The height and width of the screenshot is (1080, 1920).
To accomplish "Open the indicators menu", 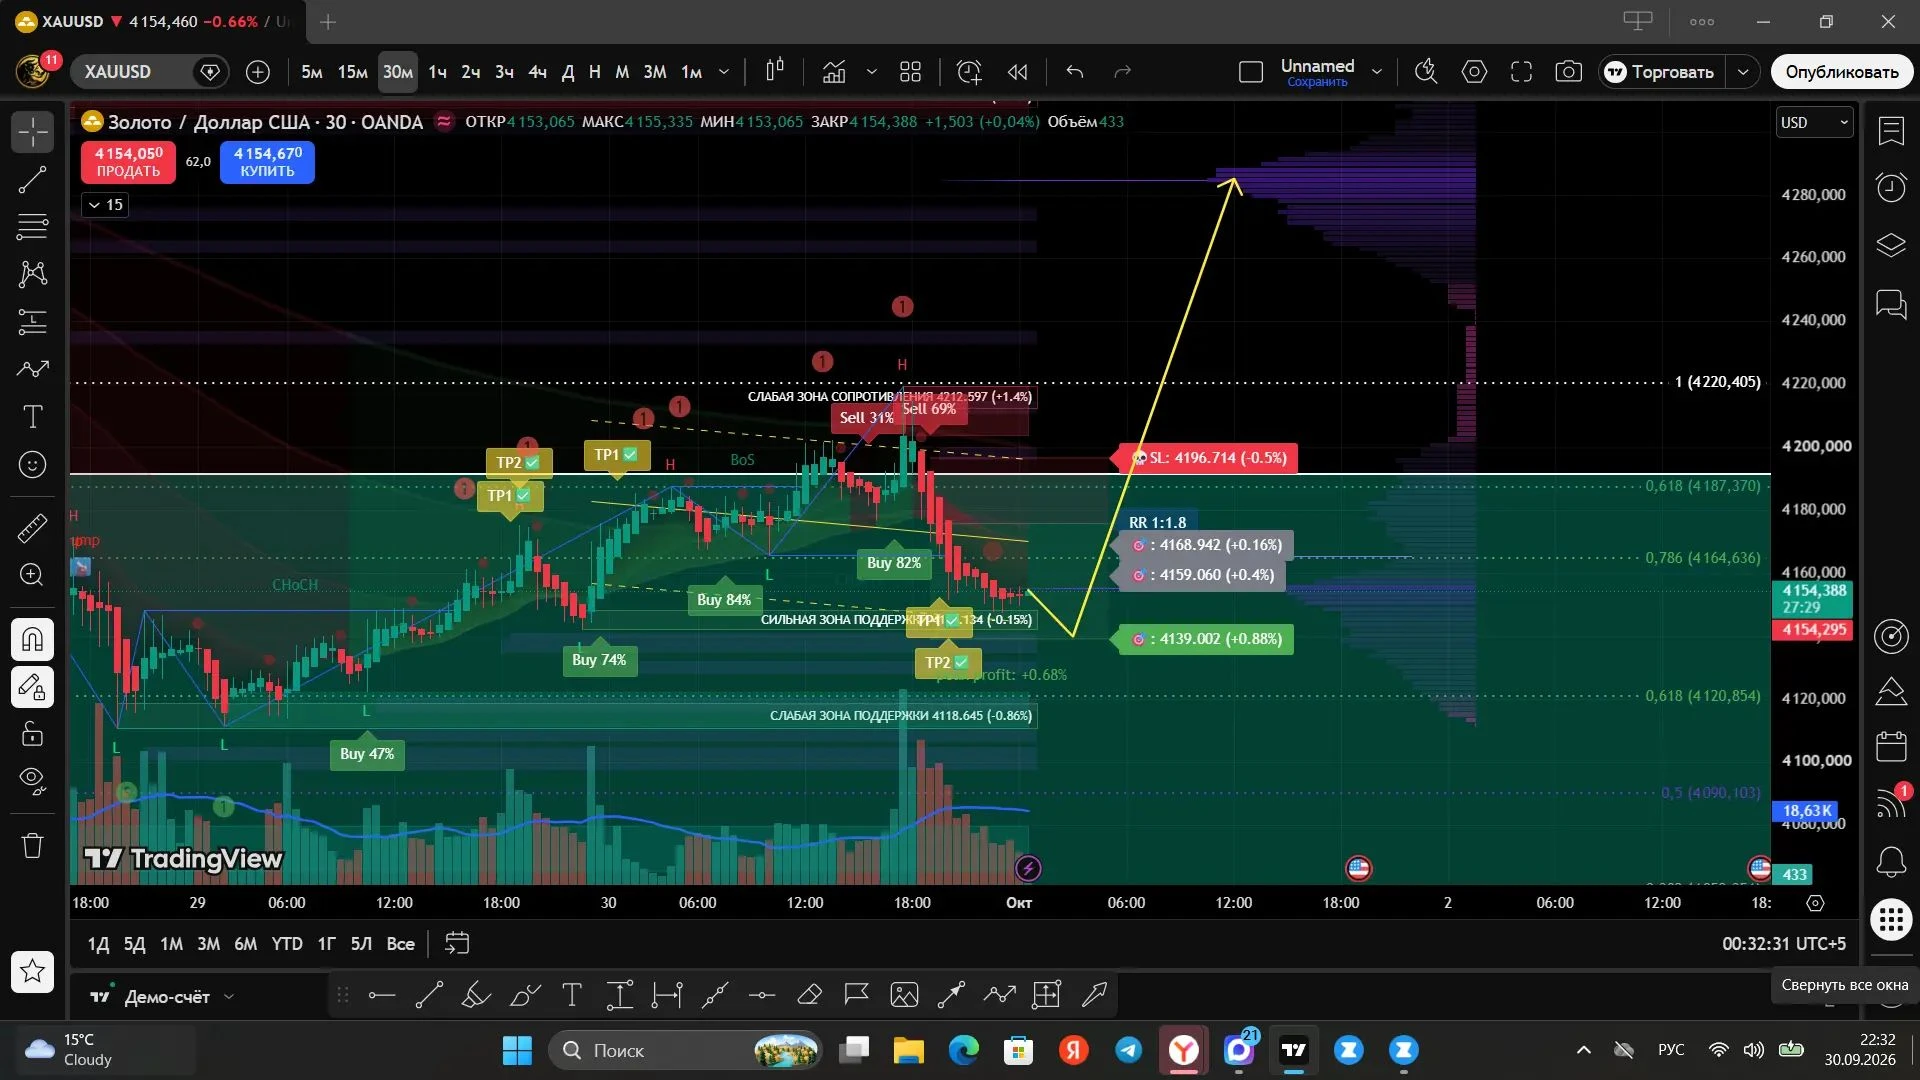I will 834,72.
